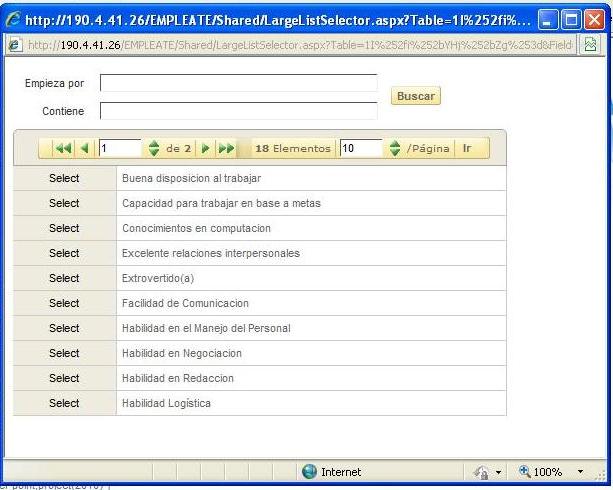Click the Internet zone globe icon
This screenshot has height=490, width=613.
[x=310, y=472]
